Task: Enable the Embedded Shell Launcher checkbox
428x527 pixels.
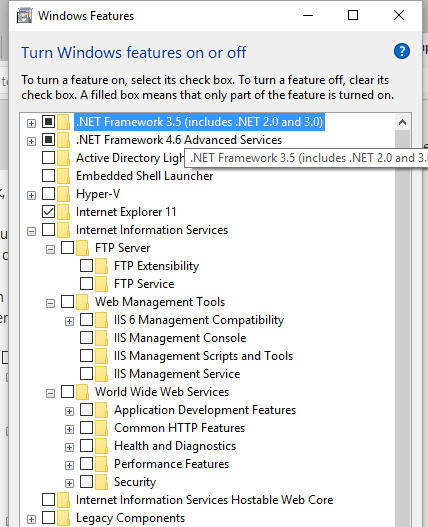Action: pyautogui.click(x=48, y=175)
